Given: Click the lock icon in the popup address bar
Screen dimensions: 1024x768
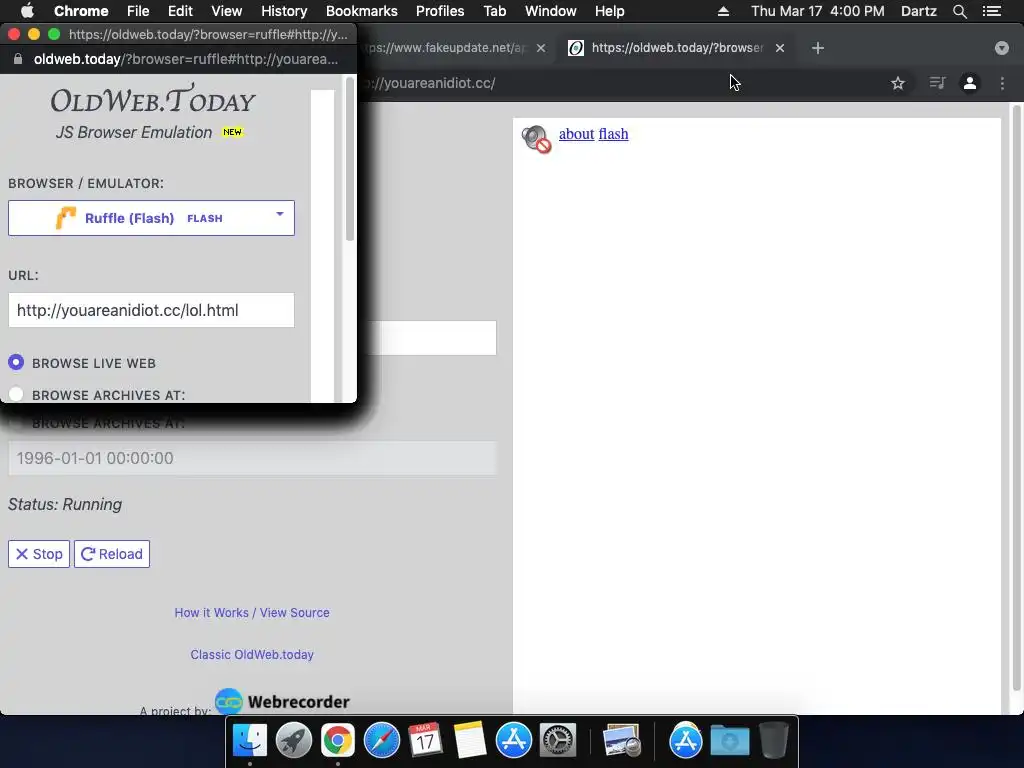Looking at the screenshot, I should click(18, 59).
